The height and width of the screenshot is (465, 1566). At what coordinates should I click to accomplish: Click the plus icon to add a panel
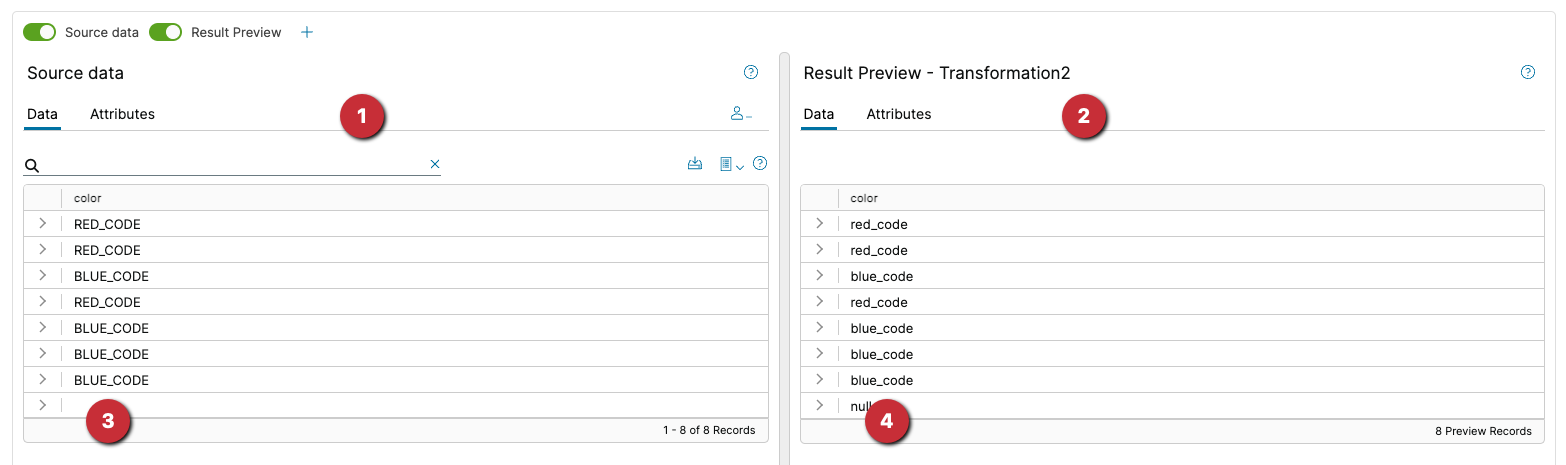pyautogui.click(x=307, y=32)
